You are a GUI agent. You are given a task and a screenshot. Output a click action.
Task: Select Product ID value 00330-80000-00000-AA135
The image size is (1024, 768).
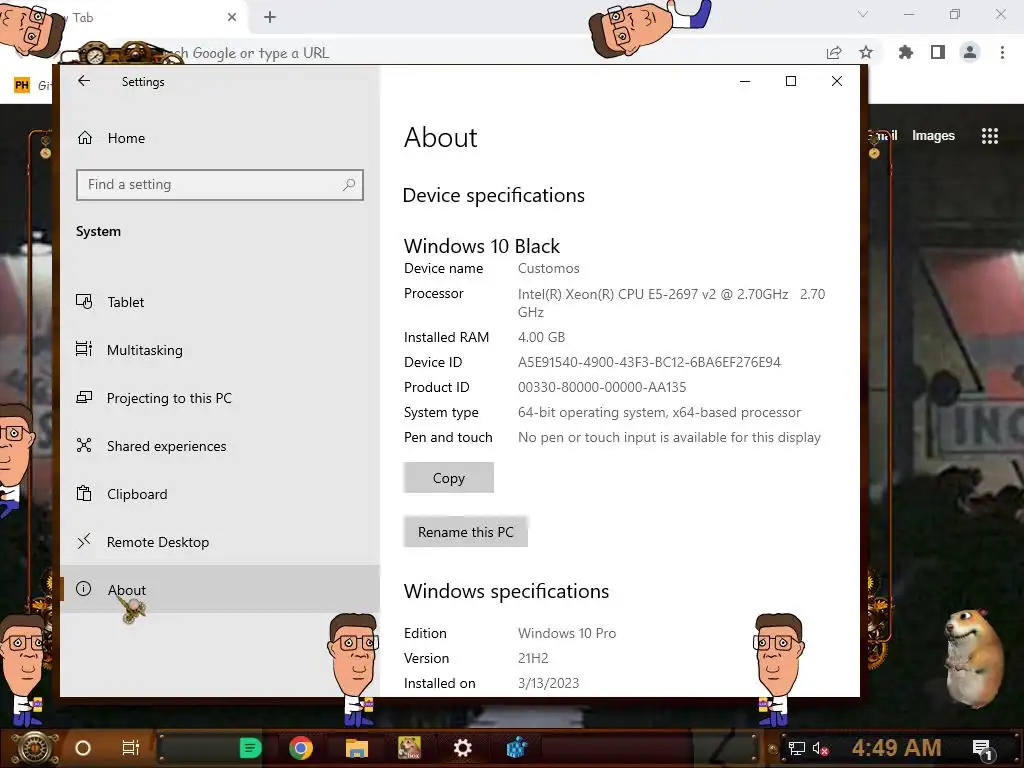click(x=602, y=387)
